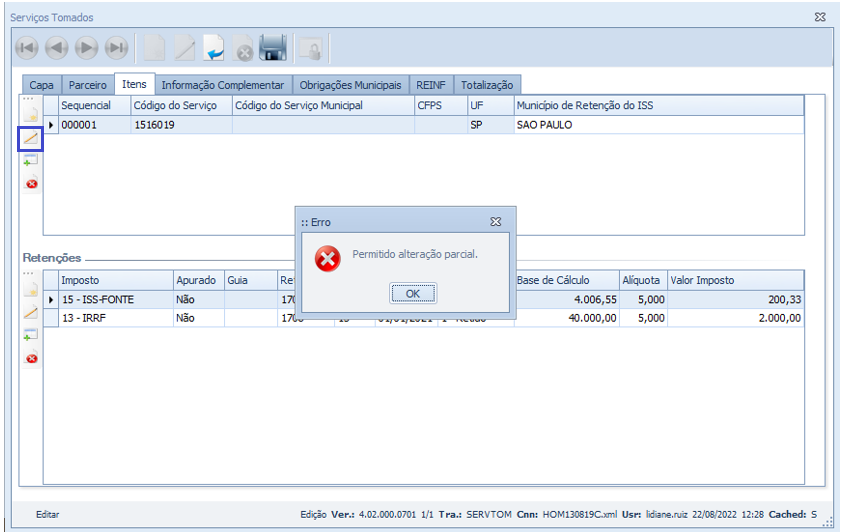The width and height of the screenshot is (843, 532).
Task: Click the new item icon beside the items grid
Action: pyautogui.click(x=31, y=117)
